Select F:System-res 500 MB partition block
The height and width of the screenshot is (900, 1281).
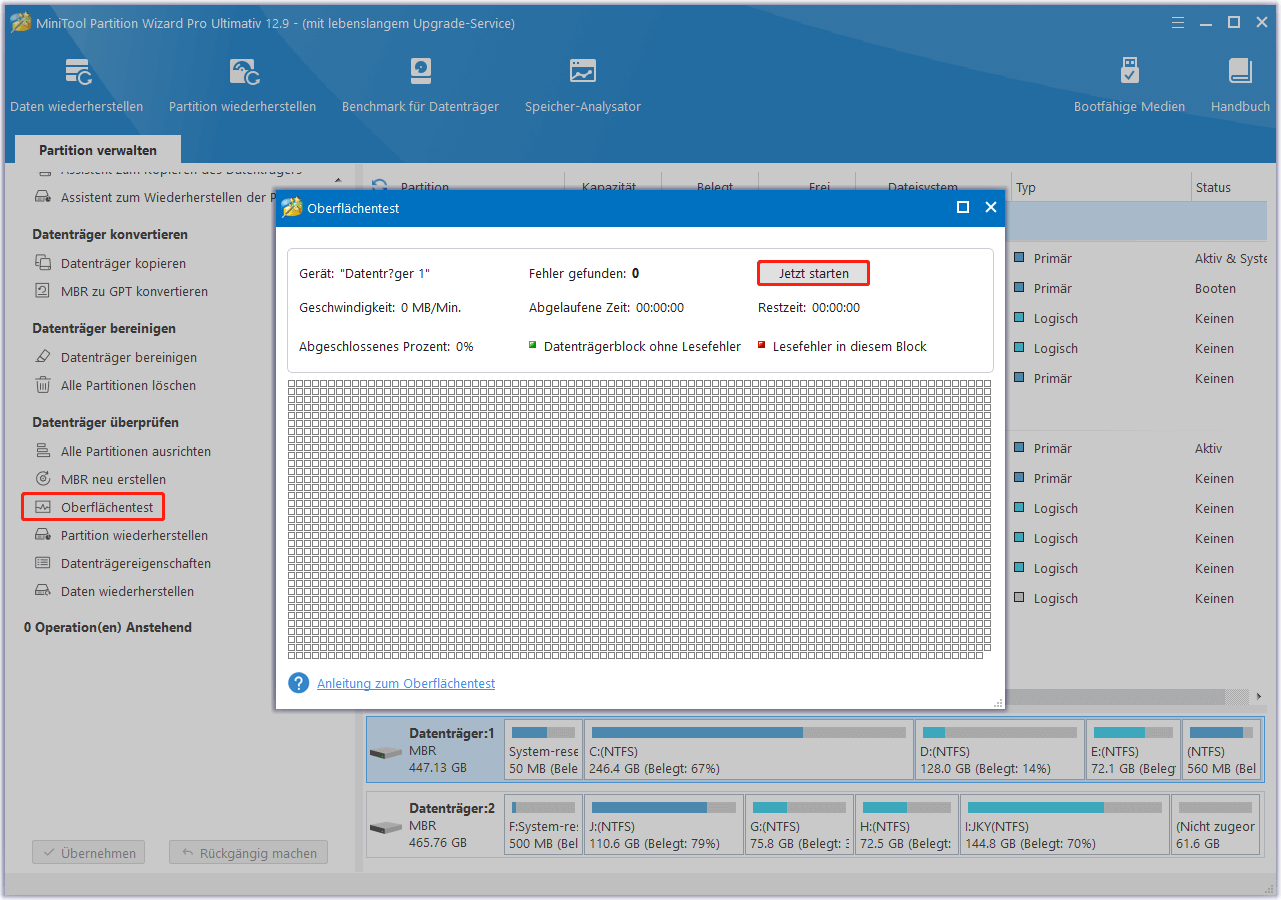[x=543, y=826]
